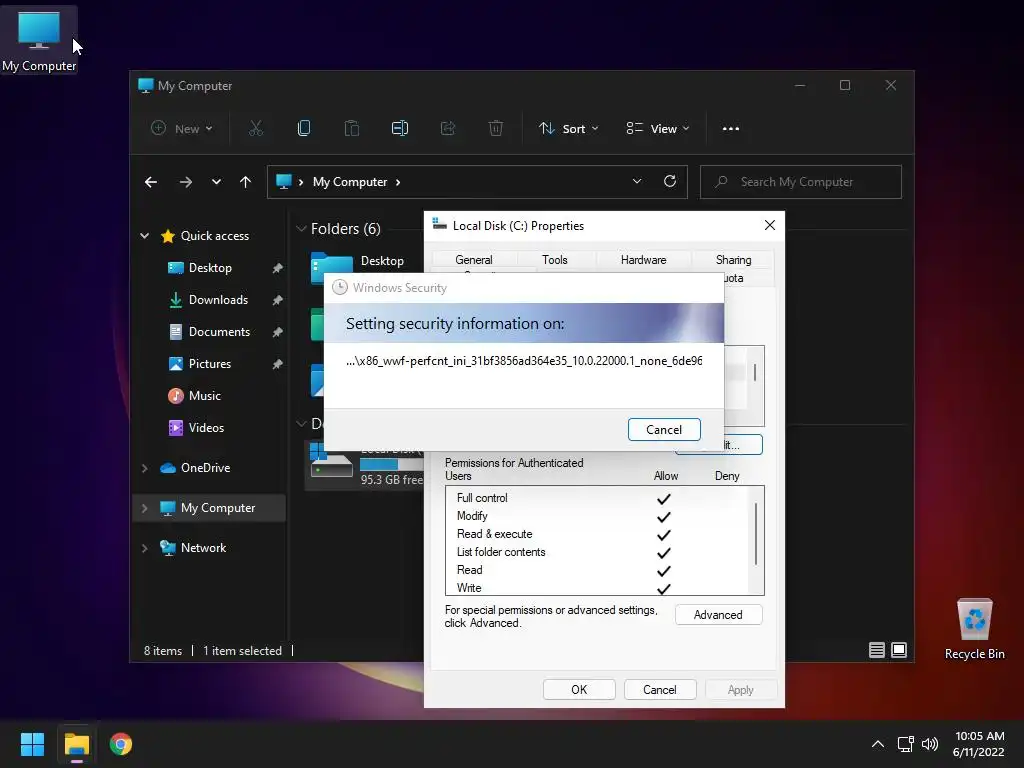This screenshot has height=768, width=1024.
Task: Click the Cut scissors icon in toolbar
Action: point(255,129)
